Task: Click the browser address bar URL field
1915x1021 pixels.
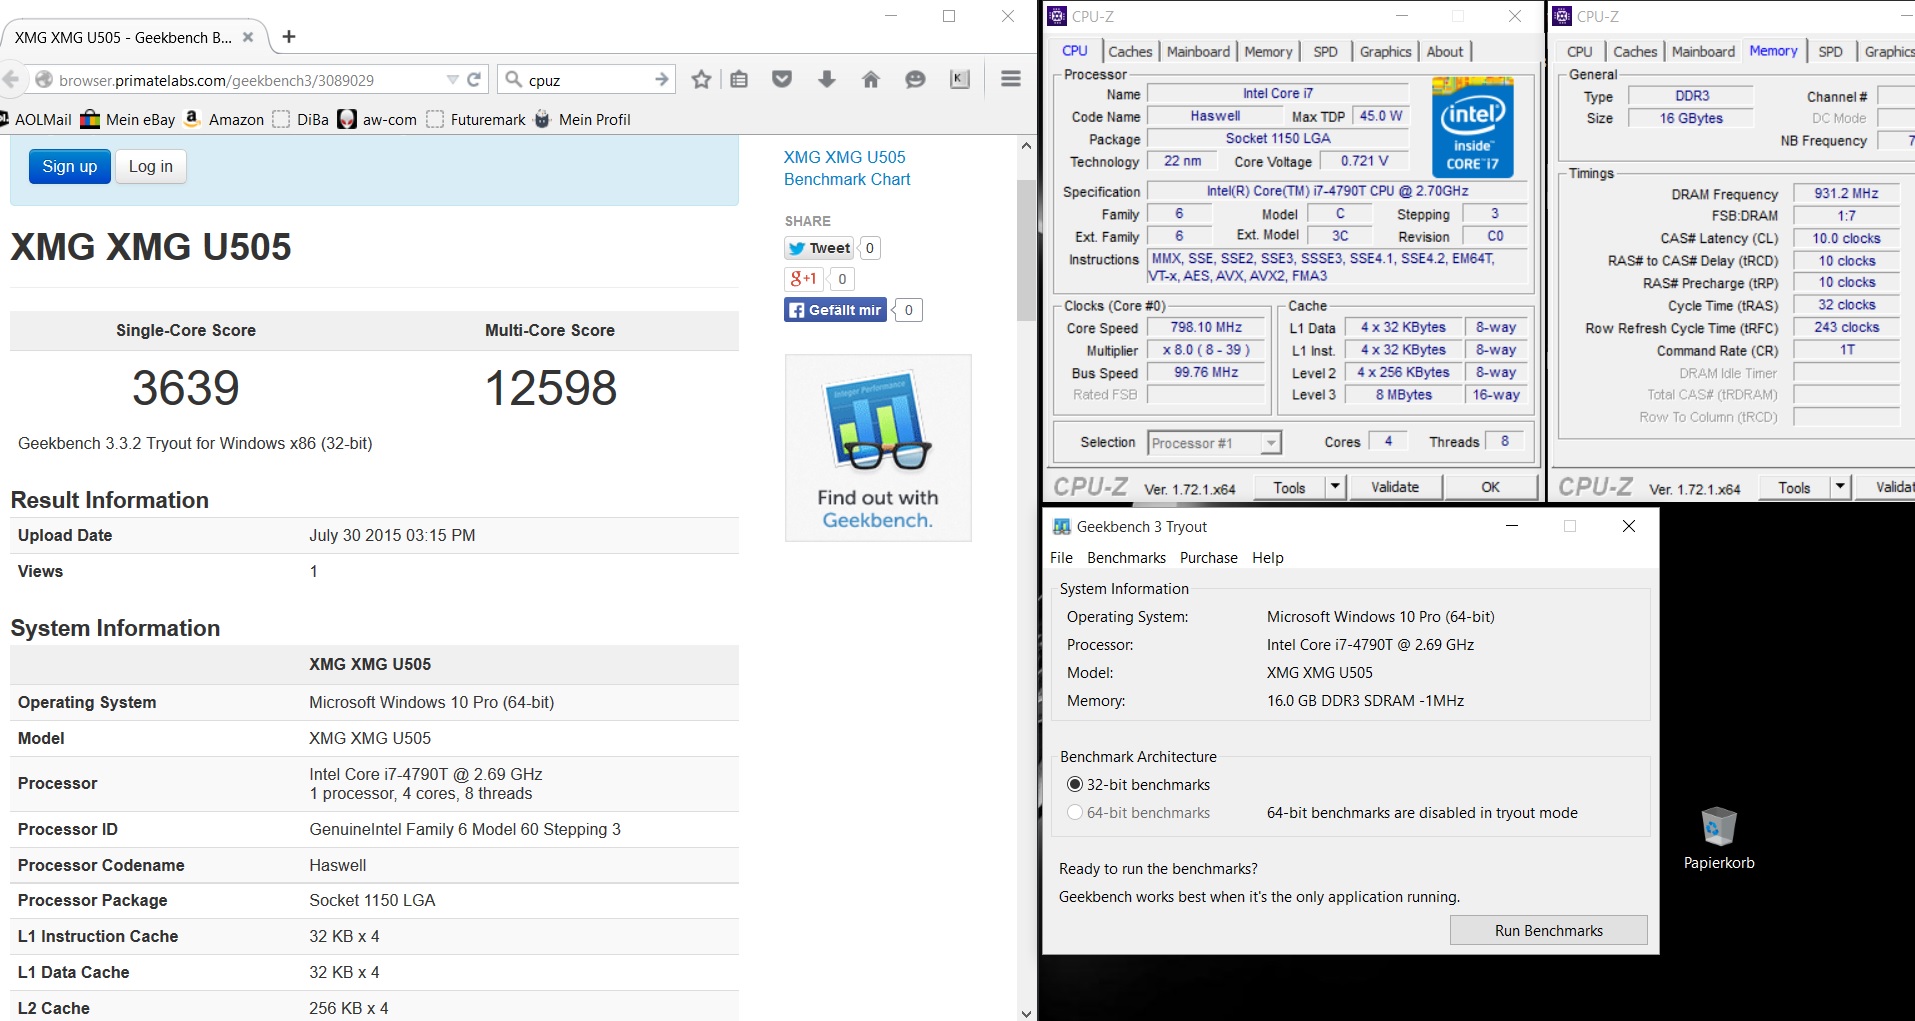Action: coord(240,80)
